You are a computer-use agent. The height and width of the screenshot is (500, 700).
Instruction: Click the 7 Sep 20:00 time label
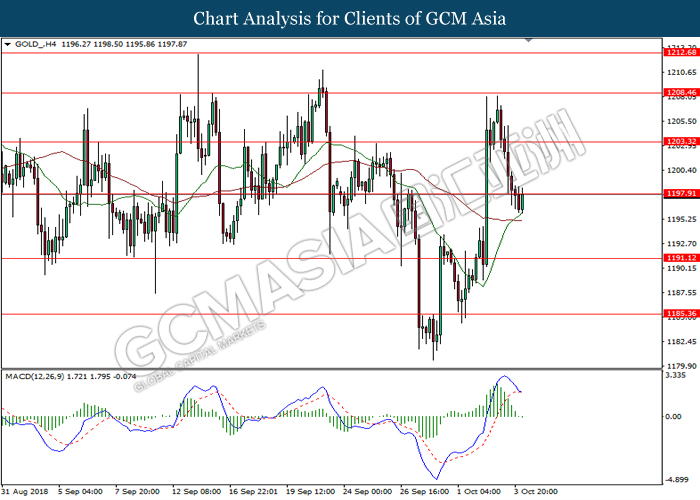point(137,492)
